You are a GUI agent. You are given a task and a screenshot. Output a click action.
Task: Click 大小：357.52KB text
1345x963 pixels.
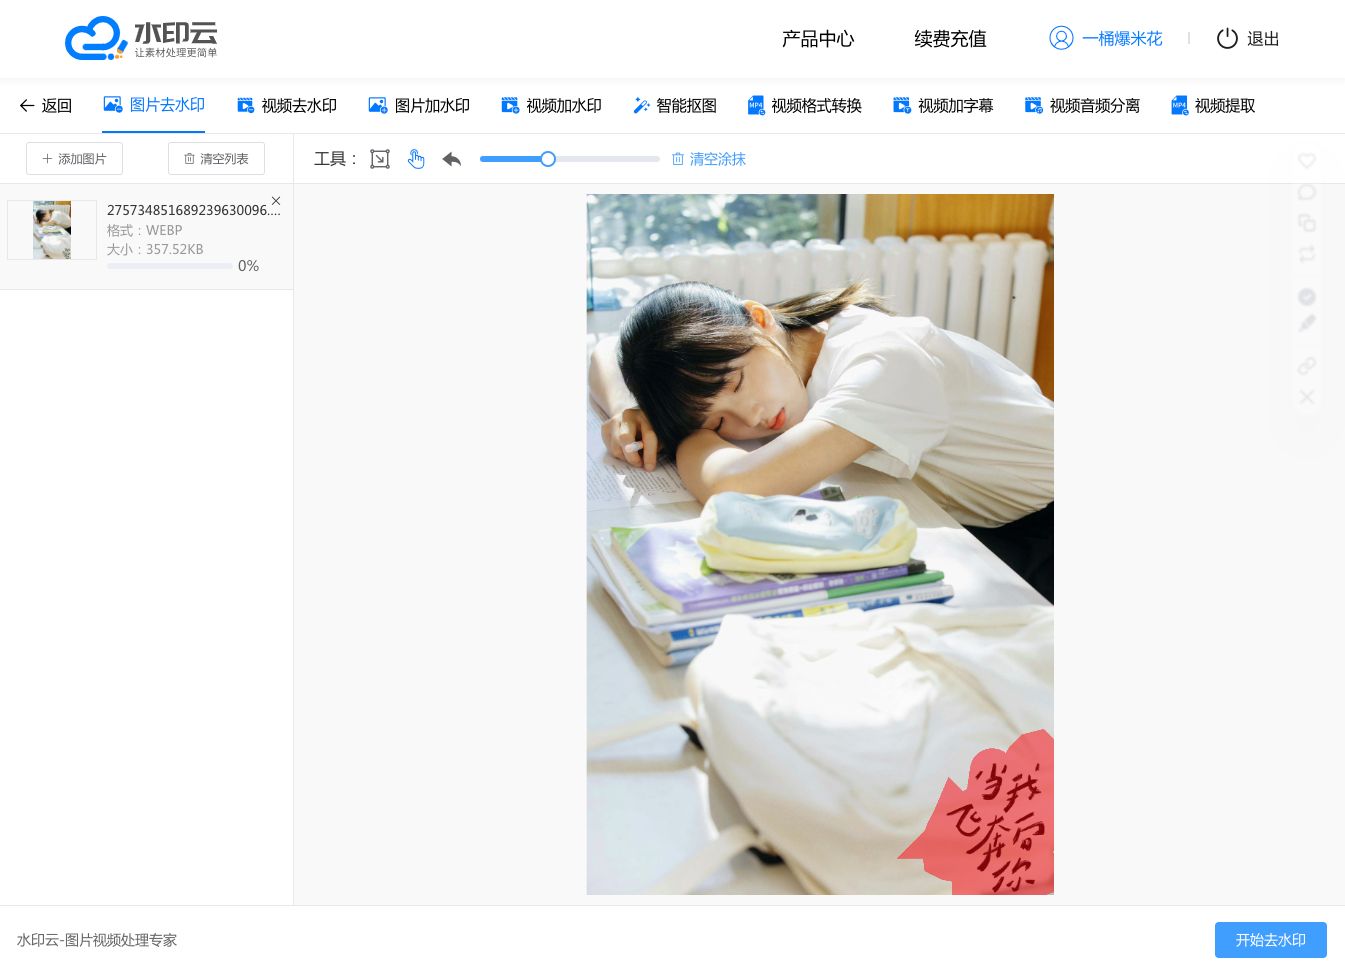point(155,249)
